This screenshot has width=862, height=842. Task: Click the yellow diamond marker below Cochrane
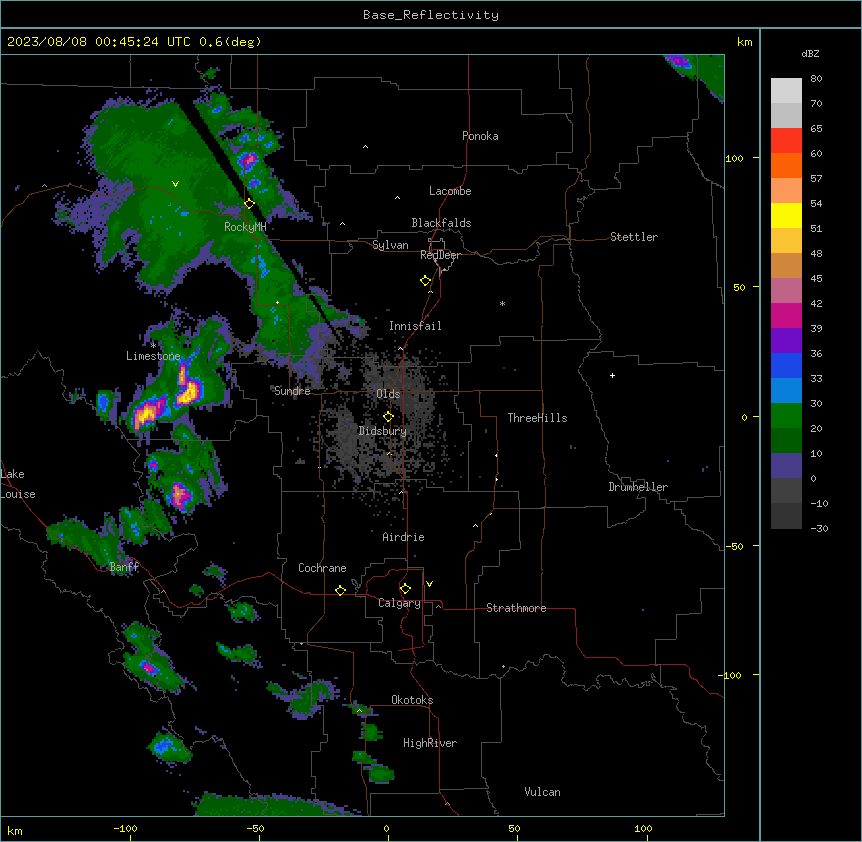340,590
